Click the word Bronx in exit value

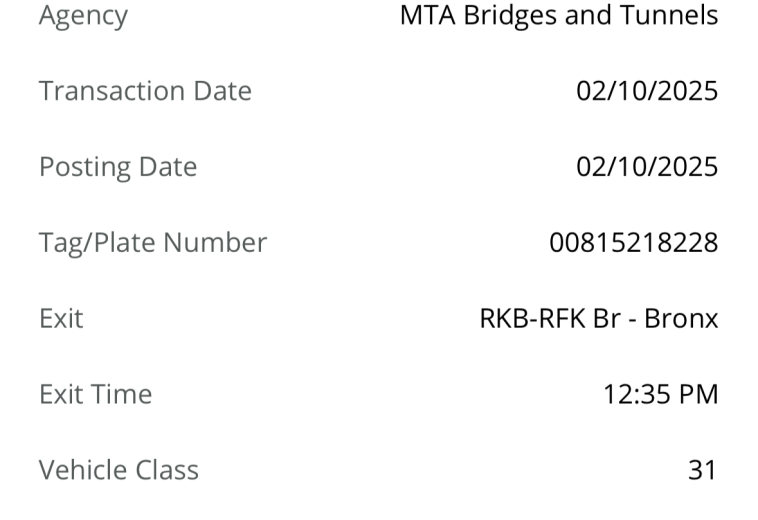(x=681, y=318)
